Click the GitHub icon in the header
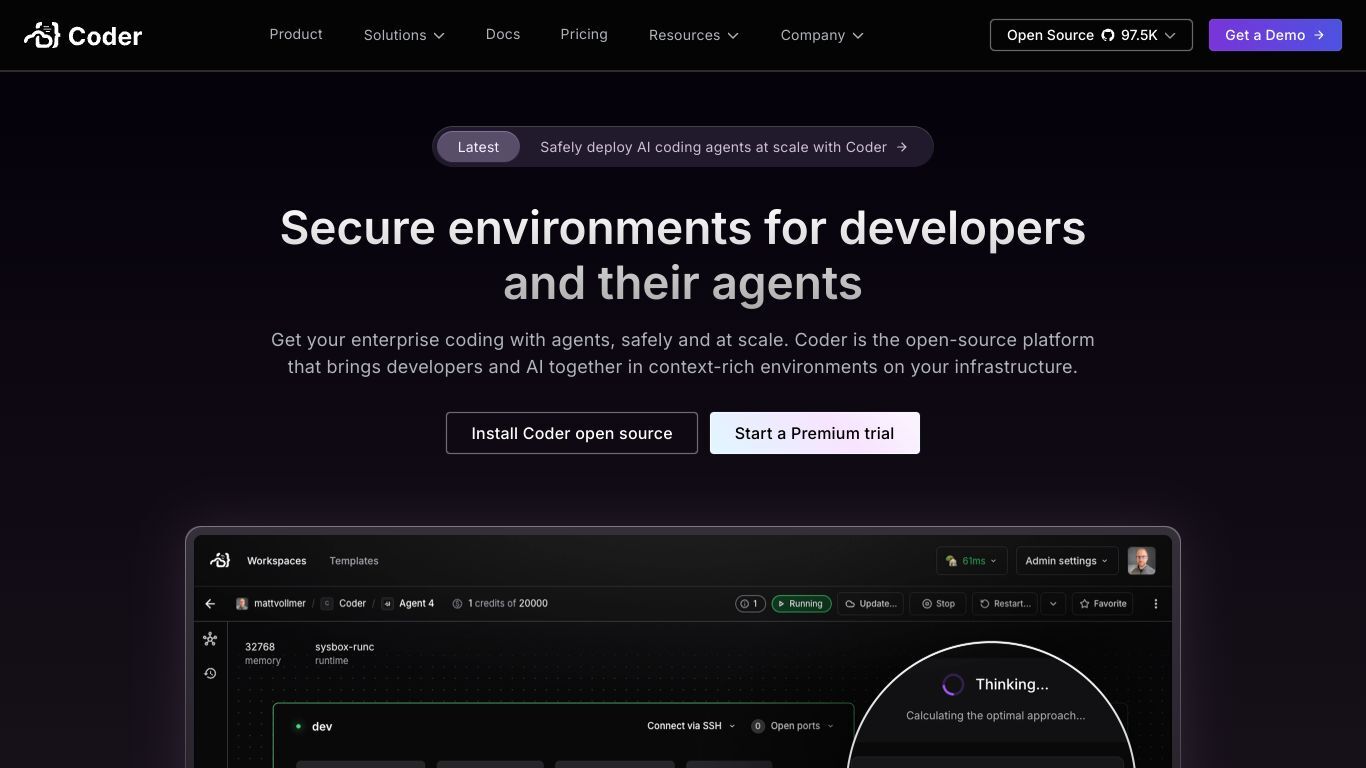Screen dimensions: 1366x768 pos(1108,35)
